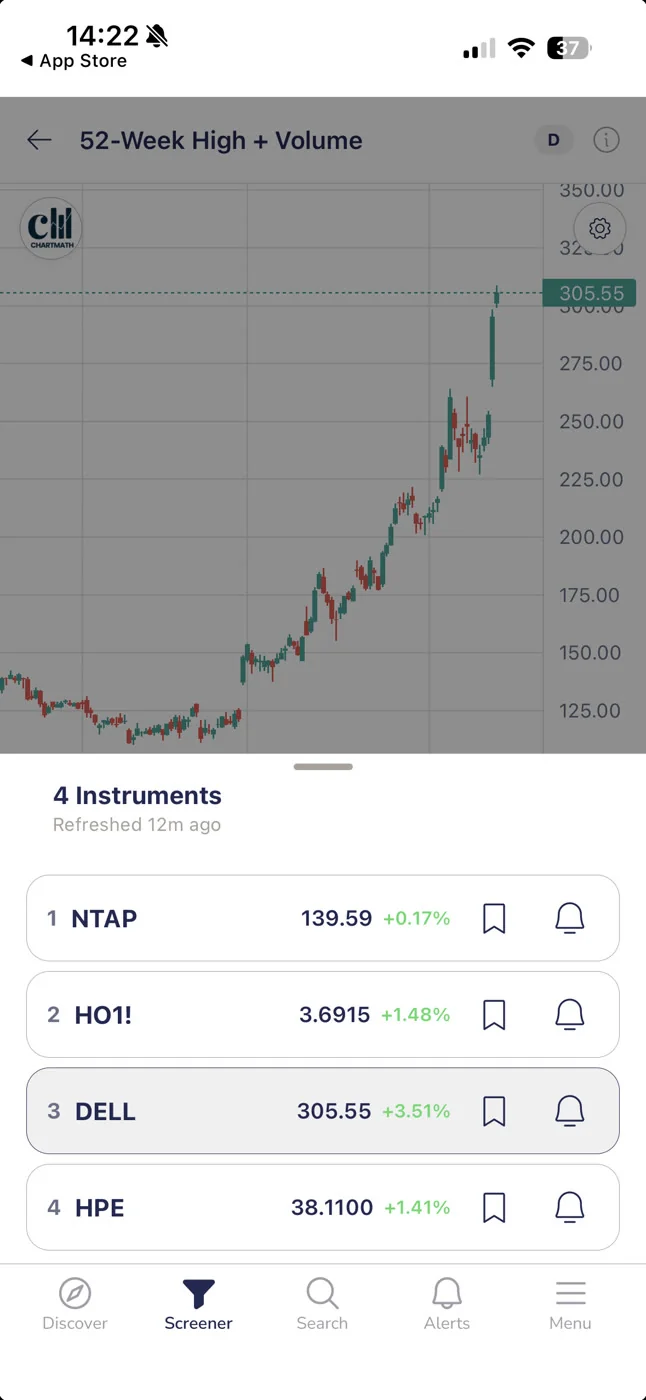Tap the ChartMath logo badge
The height and width of the screenshot is (1400, 646).
pos(50,228)
